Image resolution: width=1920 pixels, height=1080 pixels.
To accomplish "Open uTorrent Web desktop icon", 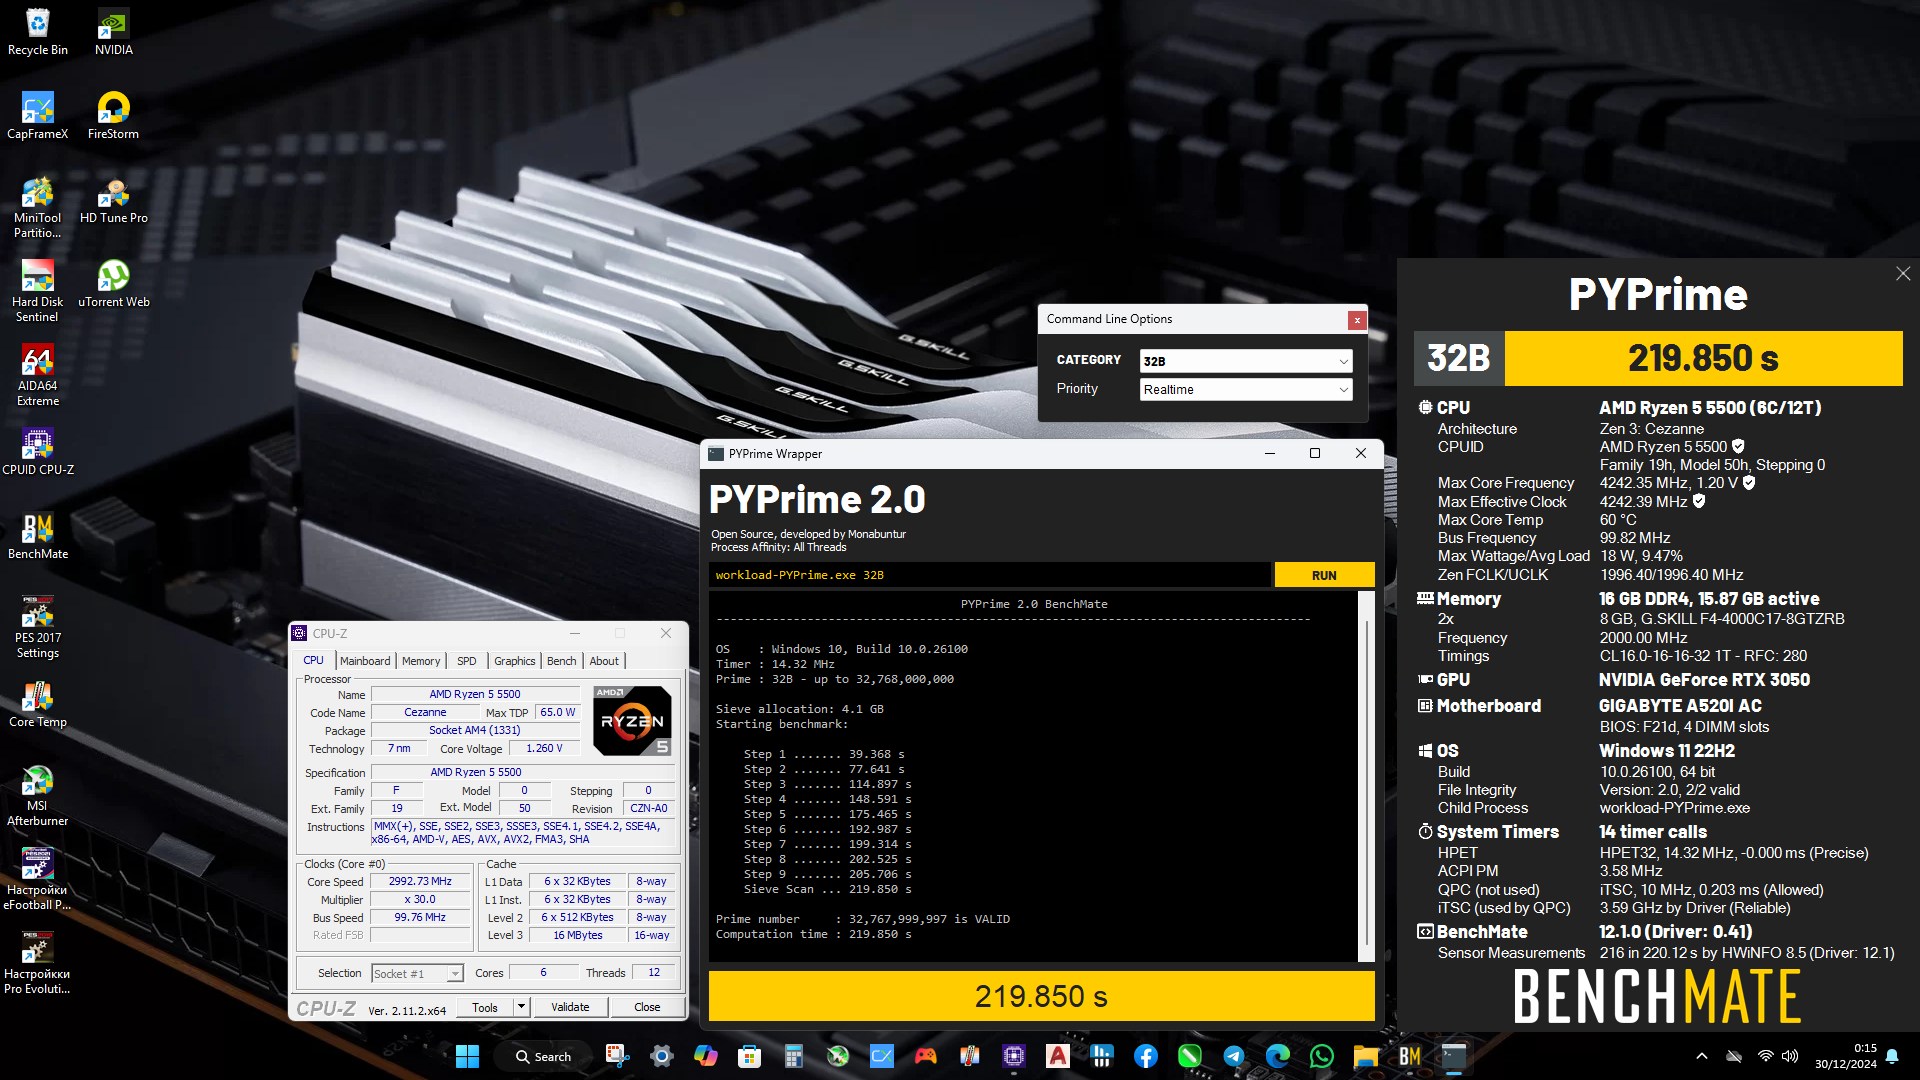I will click(x=113, y=284).
